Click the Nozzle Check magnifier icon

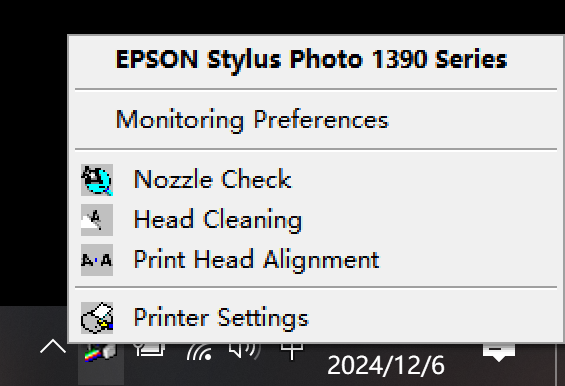[97, 180]
